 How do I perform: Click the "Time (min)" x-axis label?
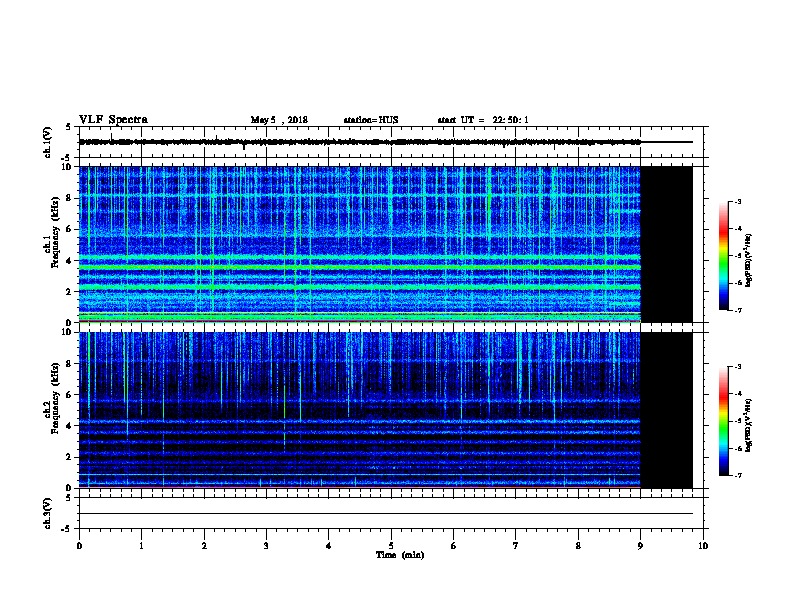tap(400, 555)
